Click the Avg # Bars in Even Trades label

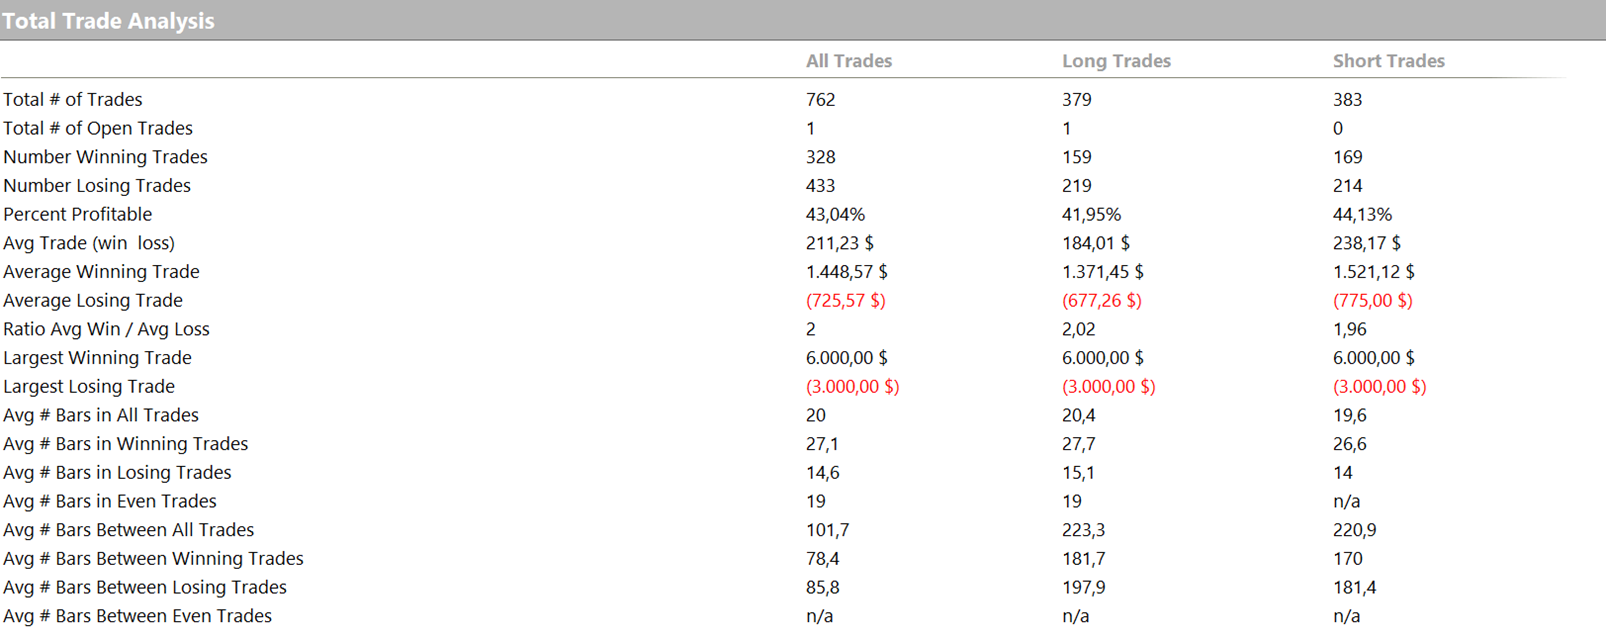pyautogui.click(x=110, y=502)
